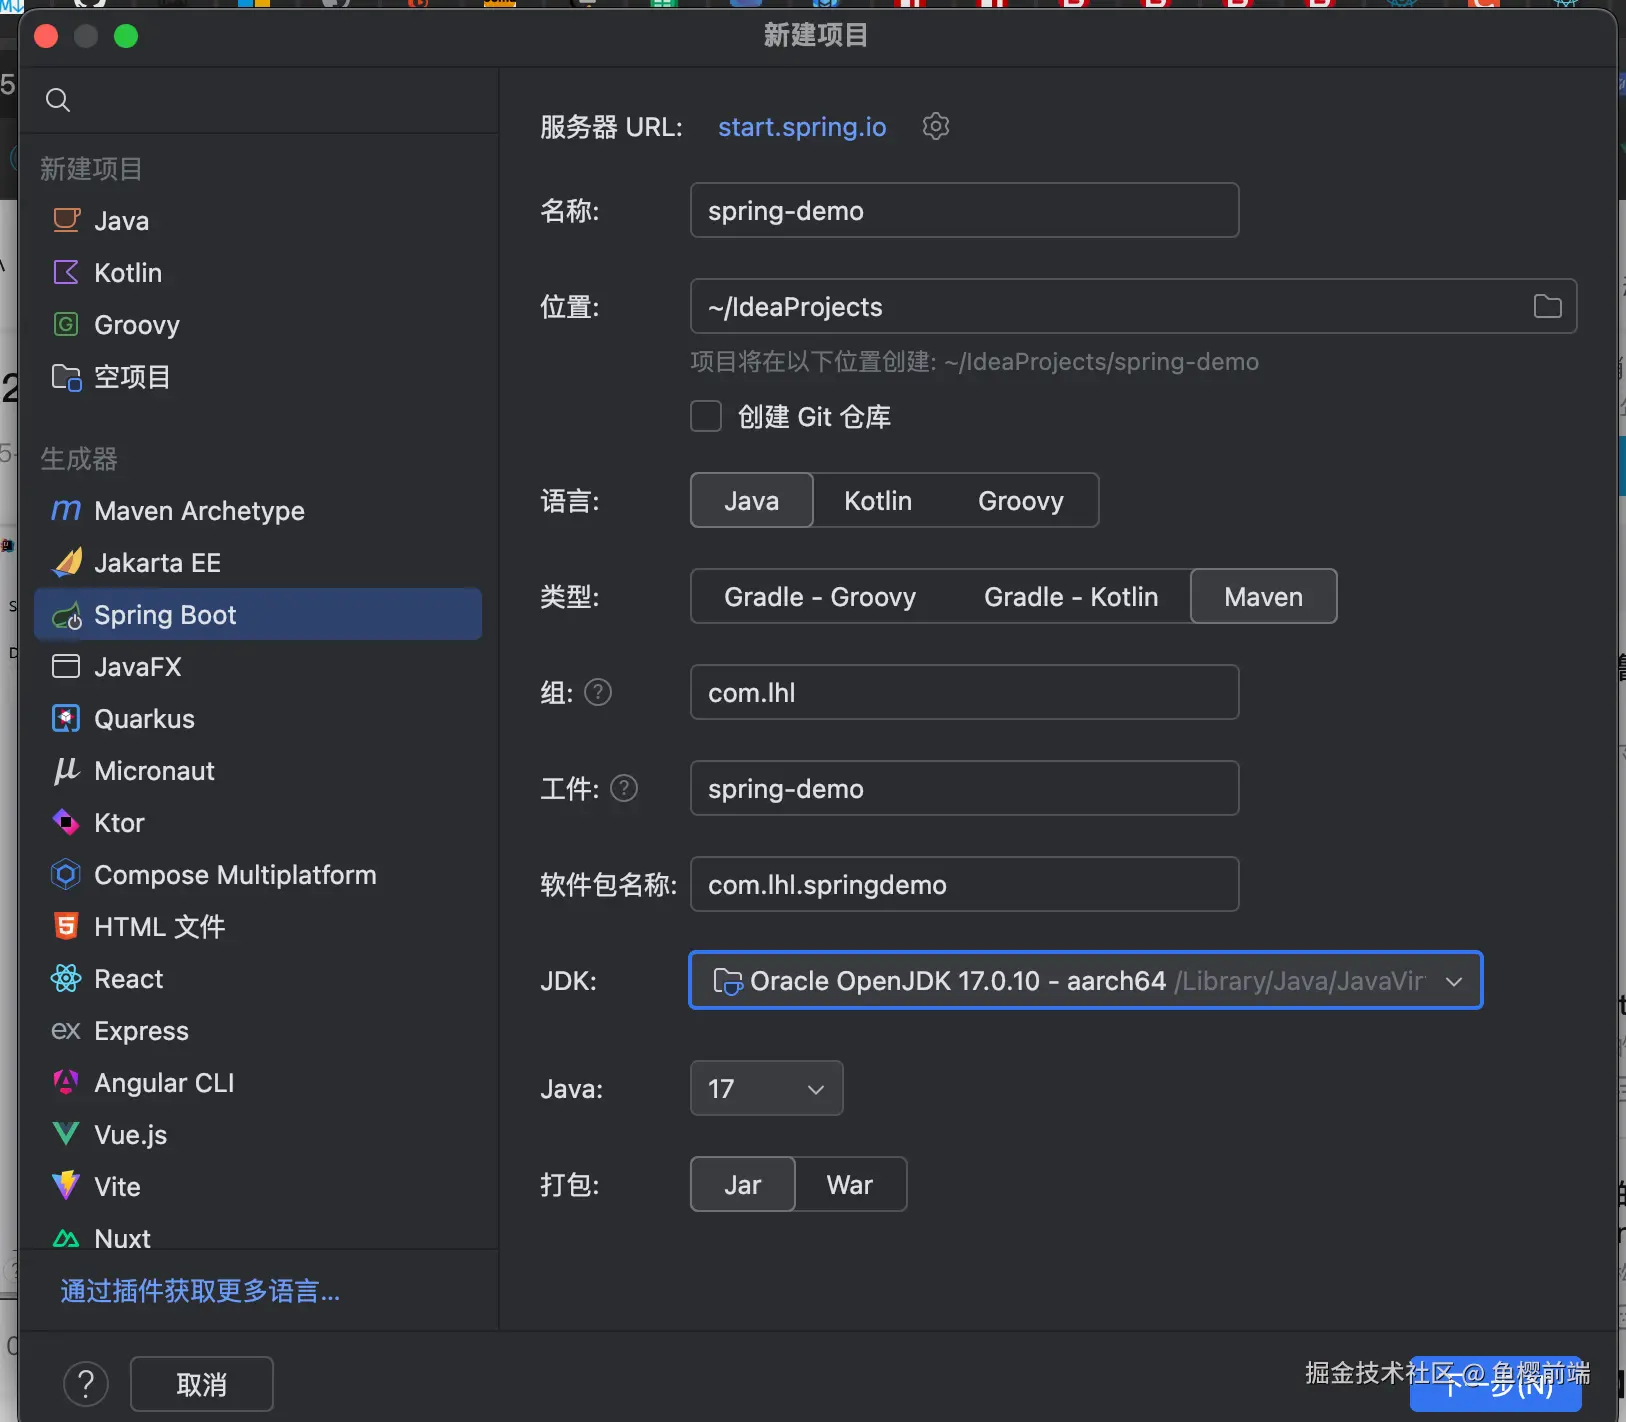Click the Groovy icon in sidebar
The height and width of the screenshot is (1422, 1626).
[66, 324]
